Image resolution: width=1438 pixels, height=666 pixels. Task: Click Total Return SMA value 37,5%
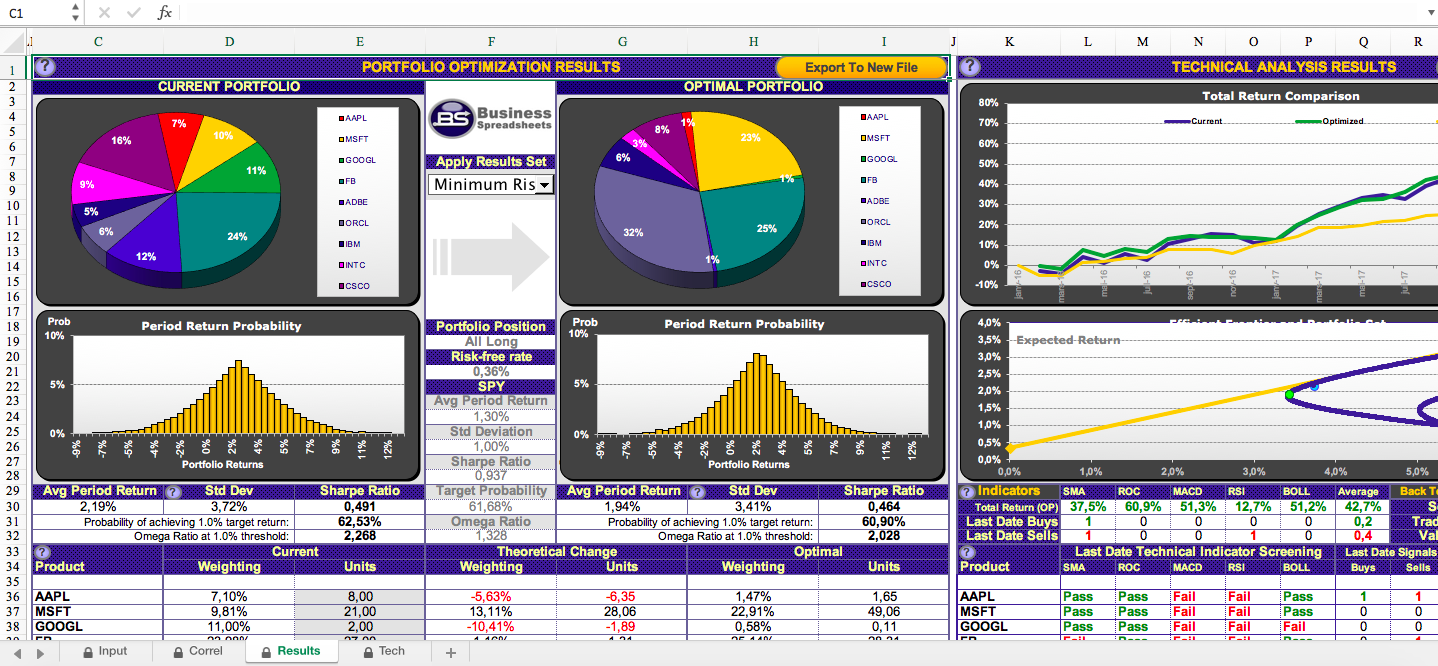[x=1087, y=507]
